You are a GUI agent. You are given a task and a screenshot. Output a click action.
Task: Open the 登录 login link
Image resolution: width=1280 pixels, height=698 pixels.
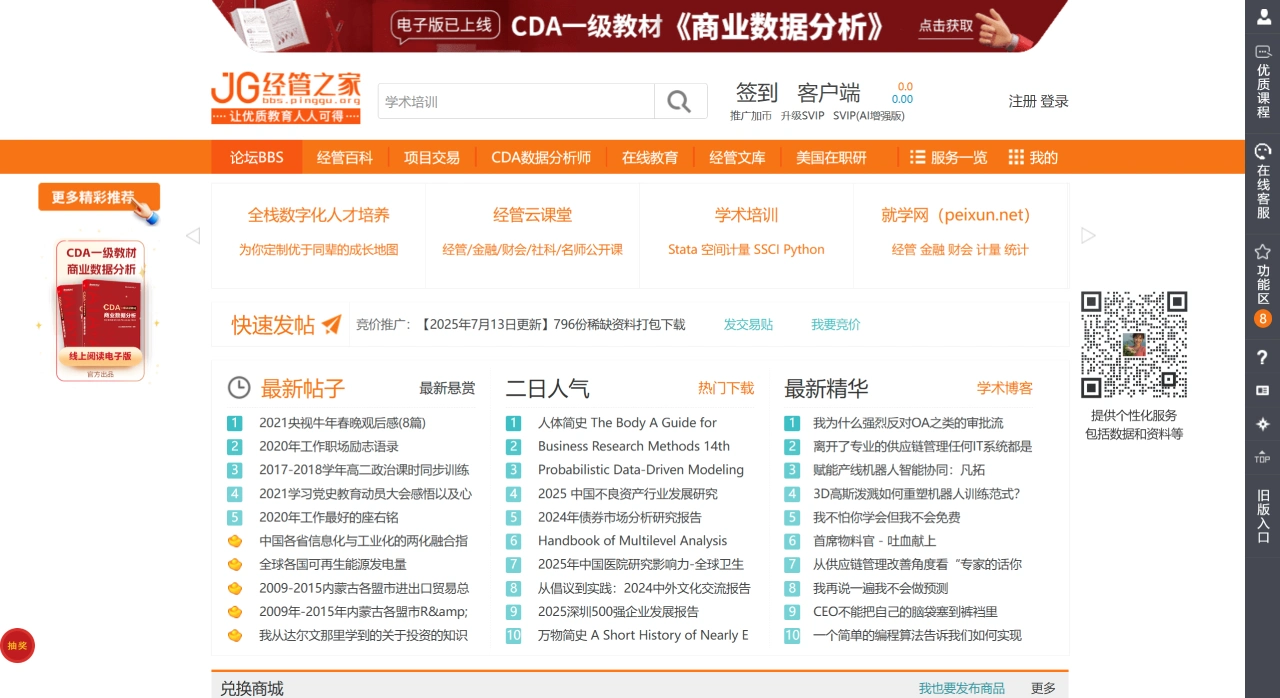1057,101
